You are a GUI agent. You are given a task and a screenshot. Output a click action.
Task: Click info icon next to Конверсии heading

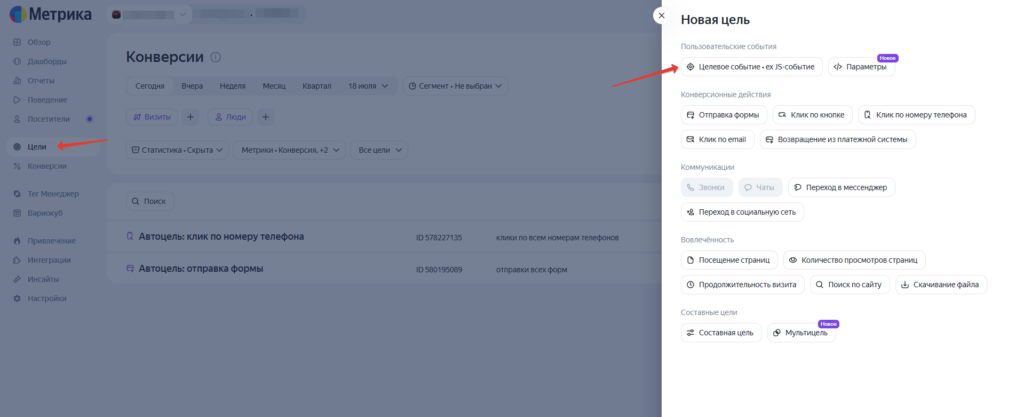point(216,57)
